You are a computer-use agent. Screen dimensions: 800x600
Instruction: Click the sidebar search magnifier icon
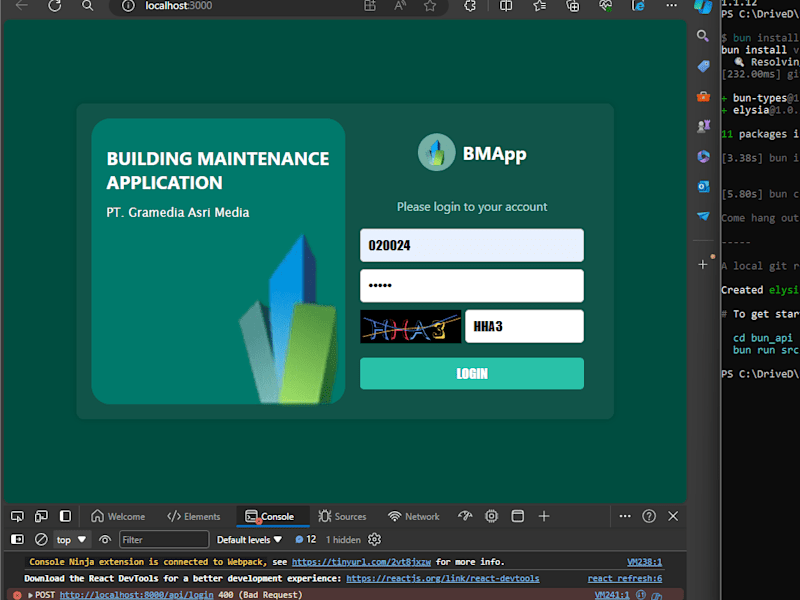[703, 36]
